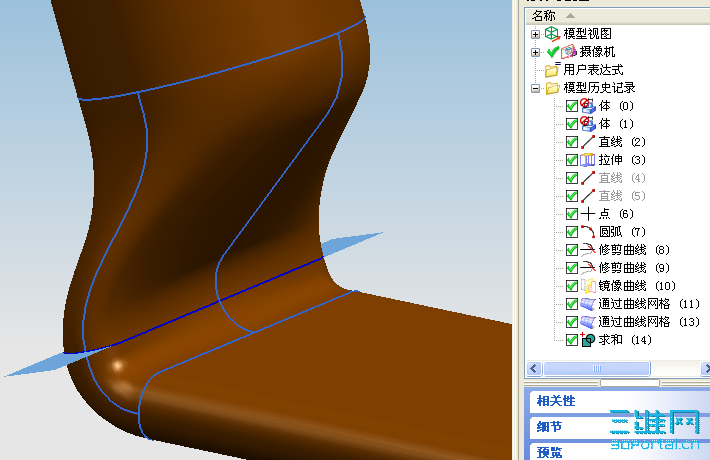Click the 直线 (5) line icon
The image size is (710, 460).
tap(588, 196)
